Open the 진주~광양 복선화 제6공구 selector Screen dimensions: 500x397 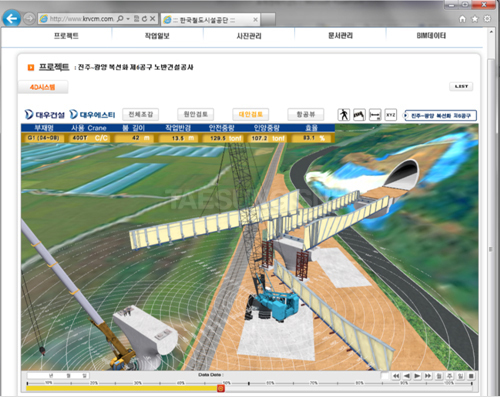tap(440, 116)
